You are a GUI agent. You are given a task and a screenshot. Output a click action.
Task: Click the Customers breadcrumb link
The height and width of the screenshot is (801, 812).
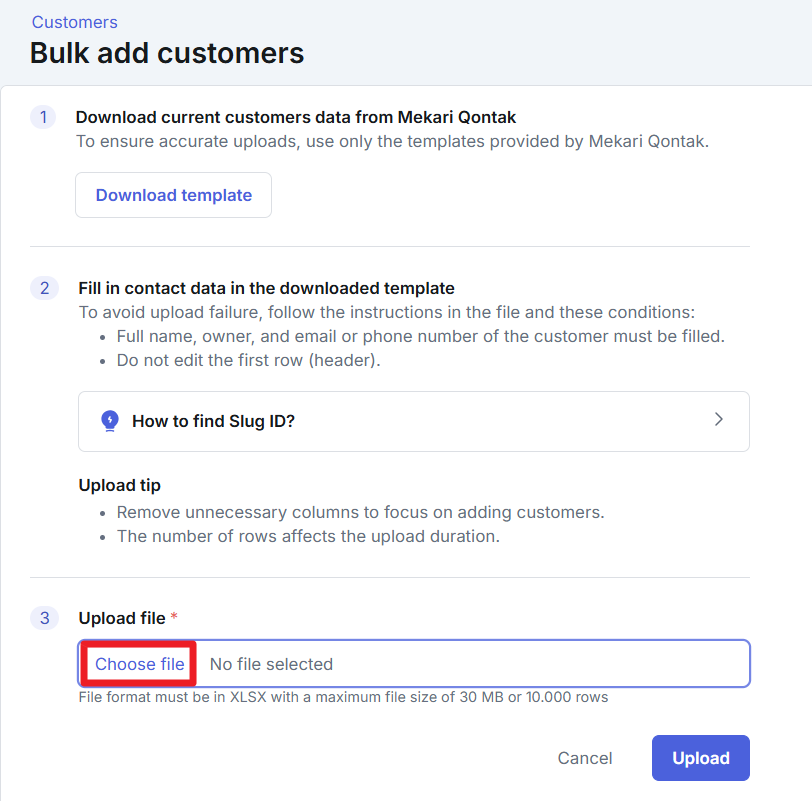[x=74, y=22]
